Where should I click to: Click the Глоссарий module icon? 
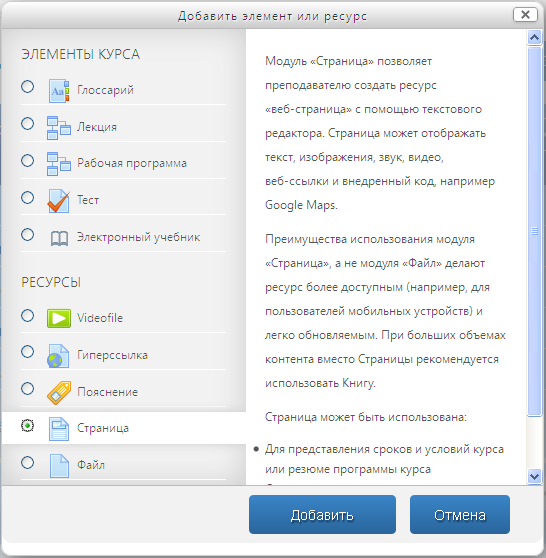click(x=59, y=91)
